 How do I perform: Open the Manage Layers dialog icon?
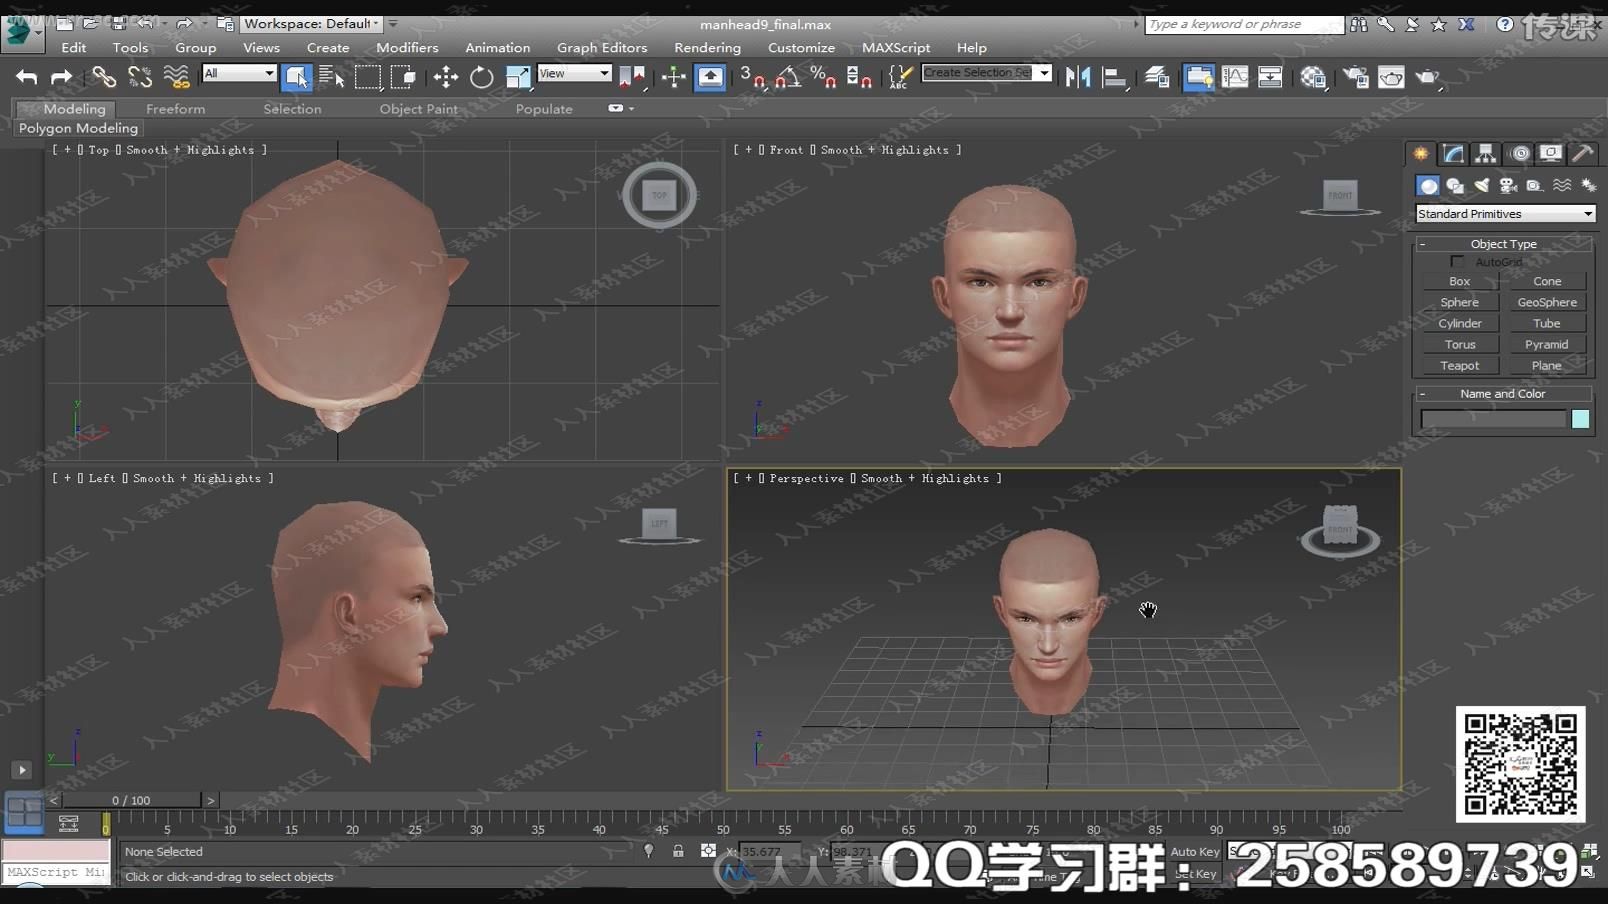tap(1157, 77)
